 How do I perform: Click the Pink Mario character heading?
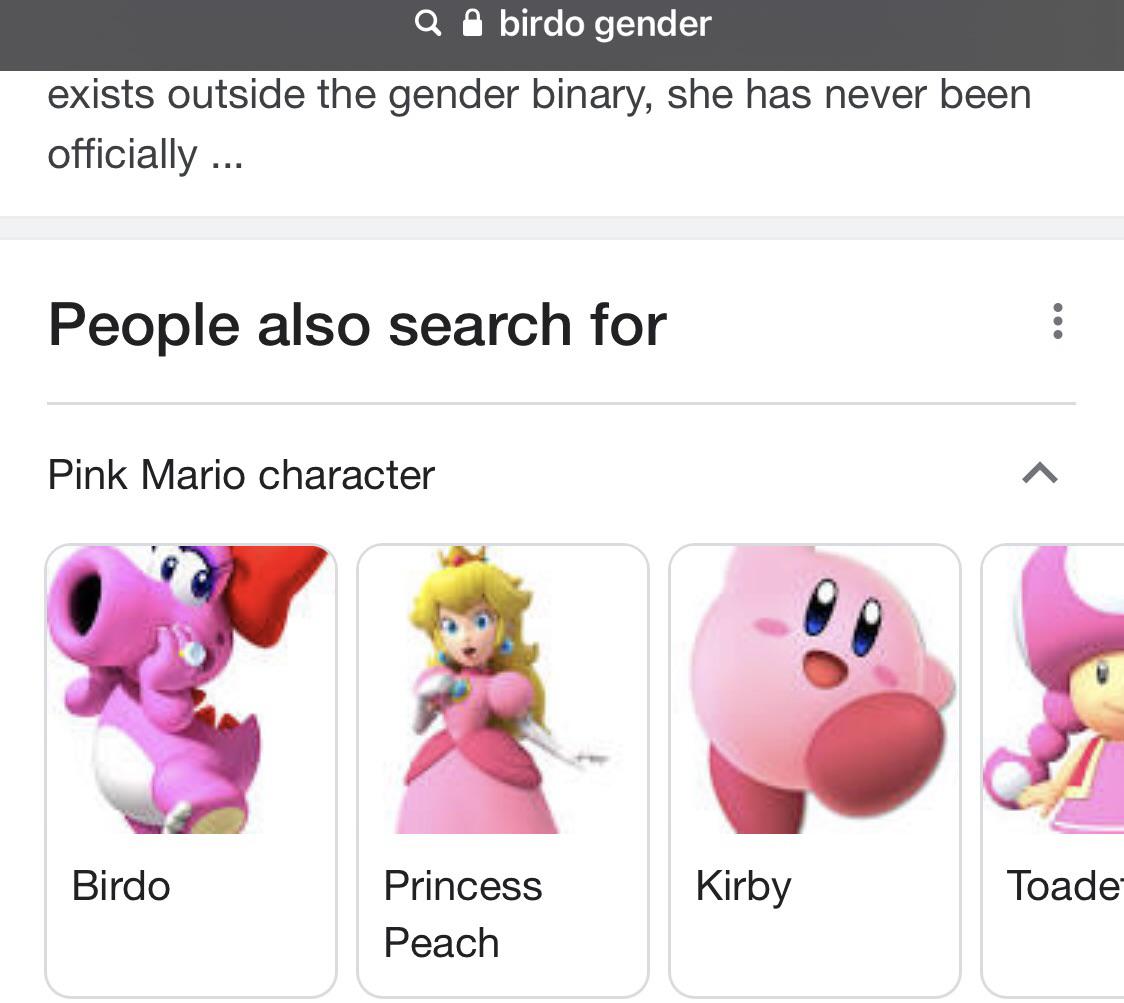coord(240,475)
